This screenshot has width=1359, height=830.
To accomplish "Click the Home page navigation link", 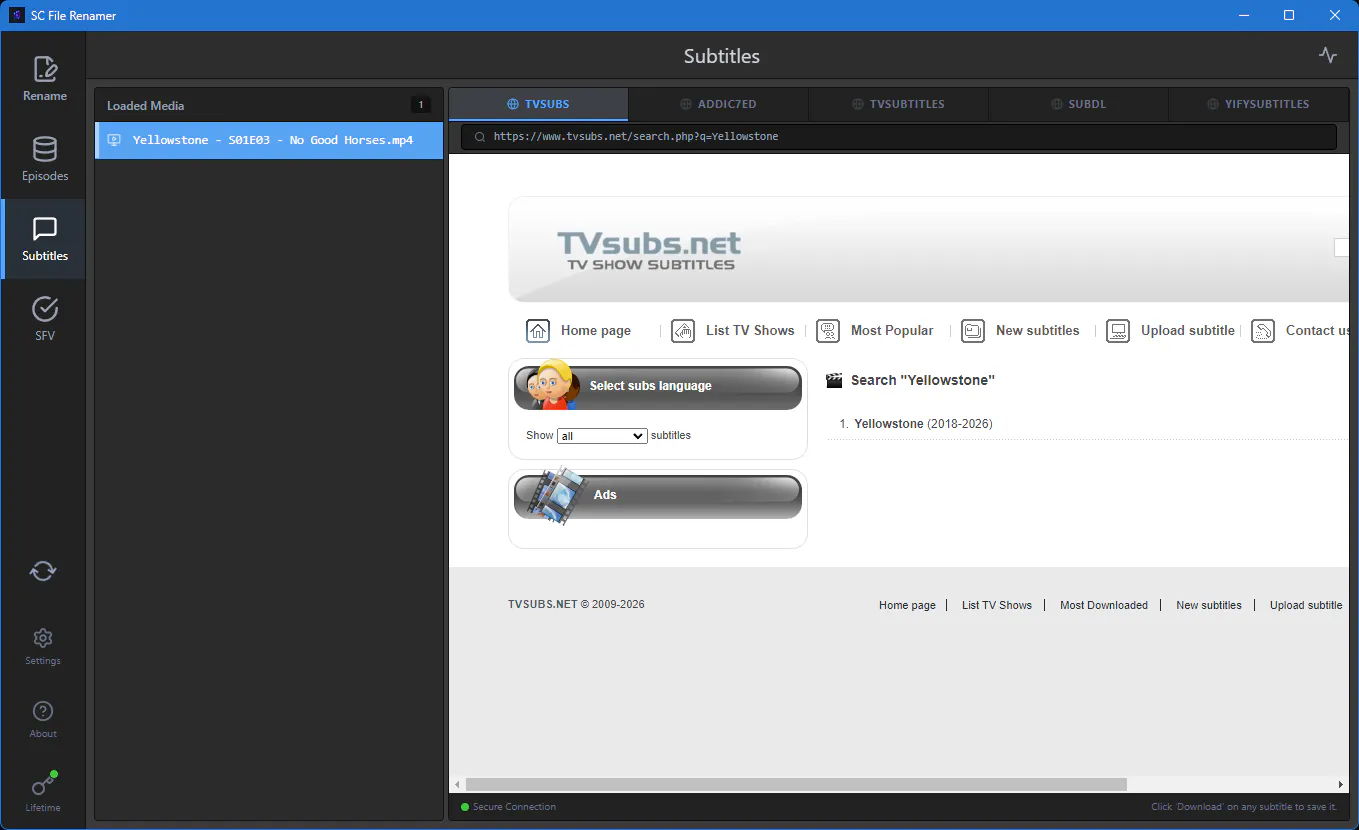I will 596,331.
